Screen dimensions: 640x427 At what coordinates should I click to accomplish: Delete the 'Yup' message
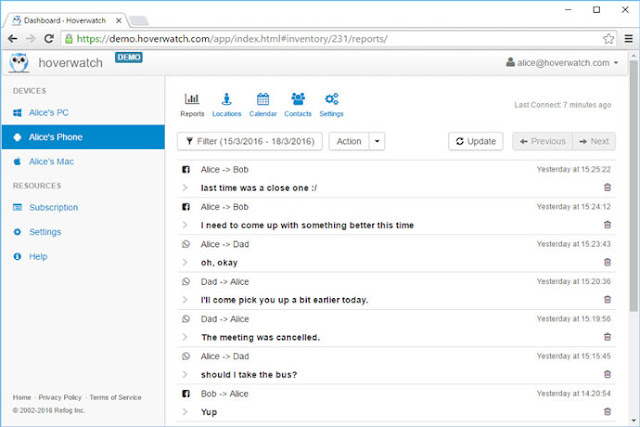[607, 411]
